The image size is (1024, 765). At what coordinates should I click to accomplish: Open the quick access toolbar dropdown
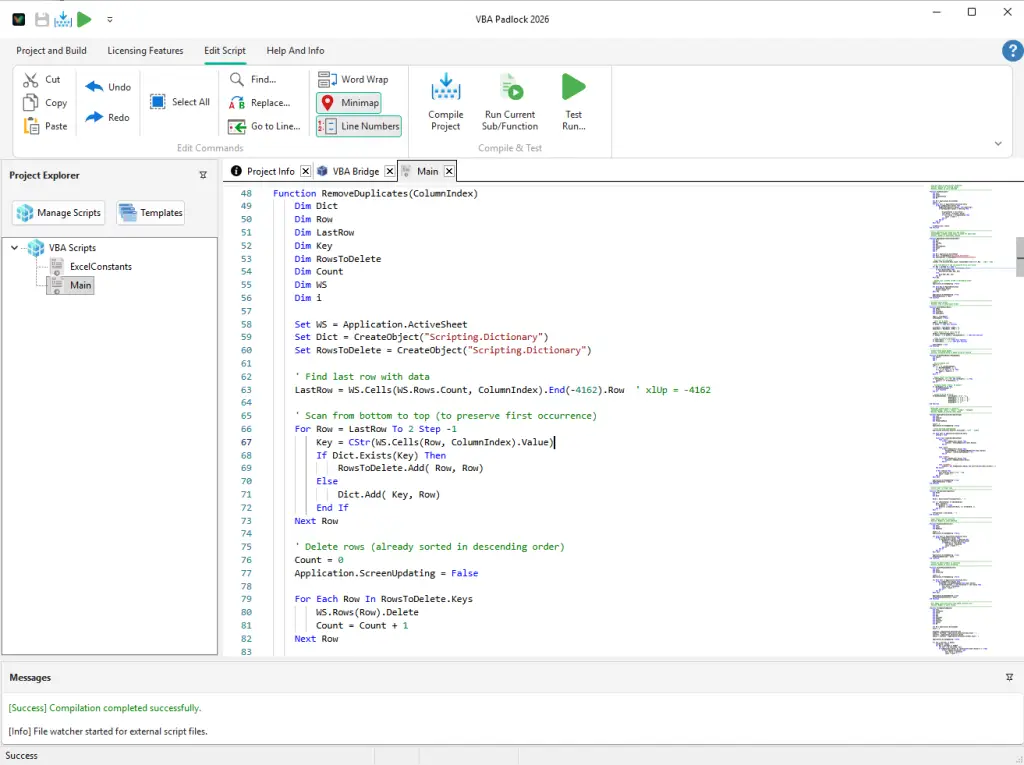[x=110, y=18]
